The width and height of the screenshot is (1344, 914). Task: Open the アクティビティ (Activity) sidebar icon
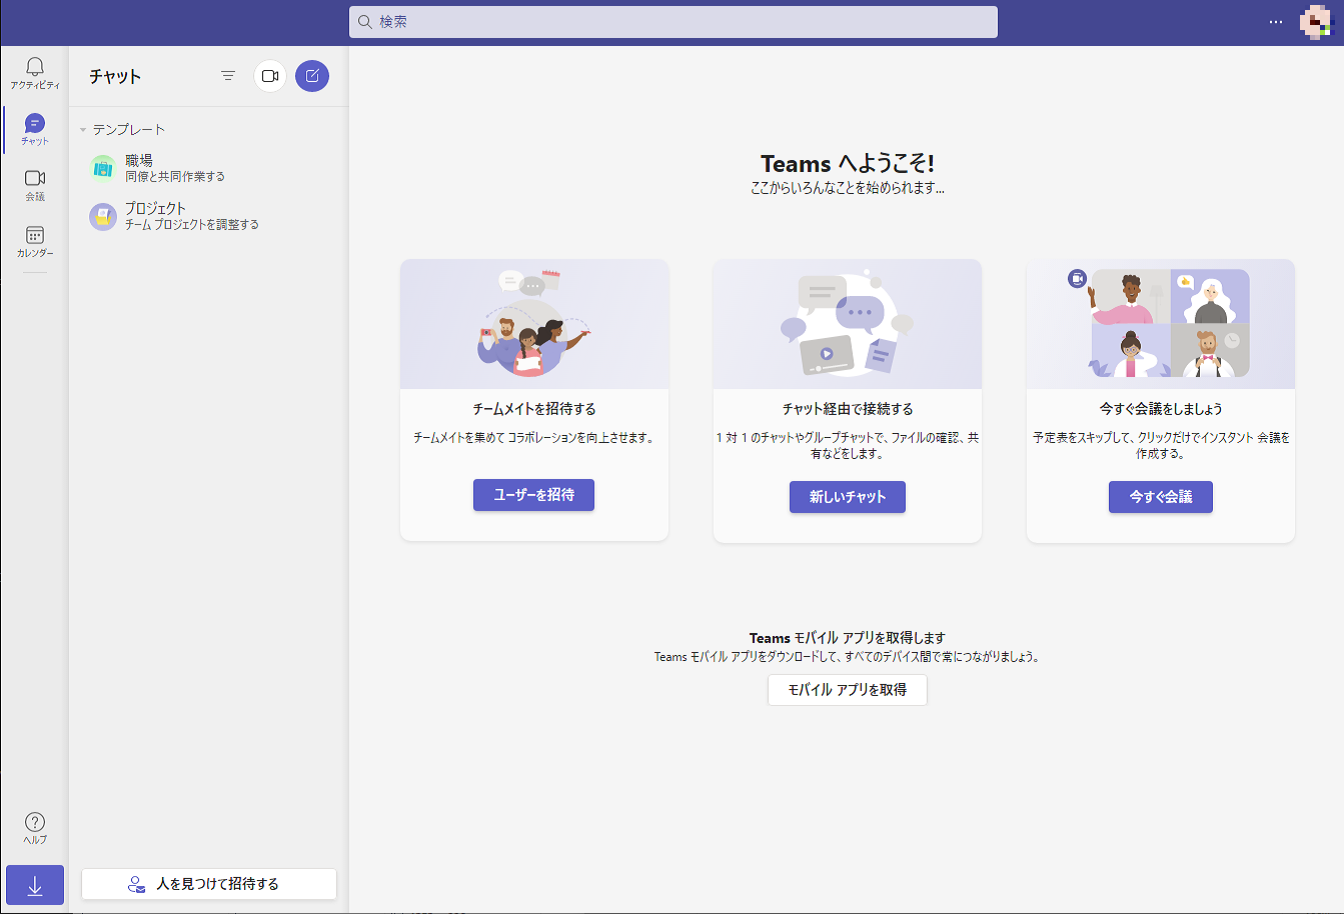point(34,75)
